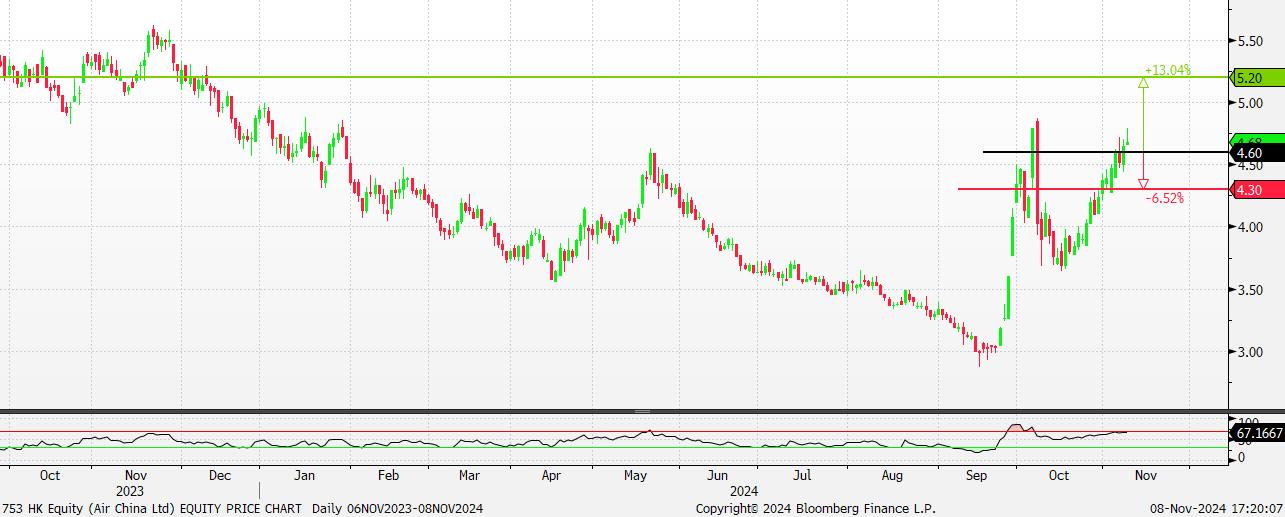This screenshot has height=517, width=1285.
Task: Select the red 4.30 stop price tag
Action: pos(1256,189)
